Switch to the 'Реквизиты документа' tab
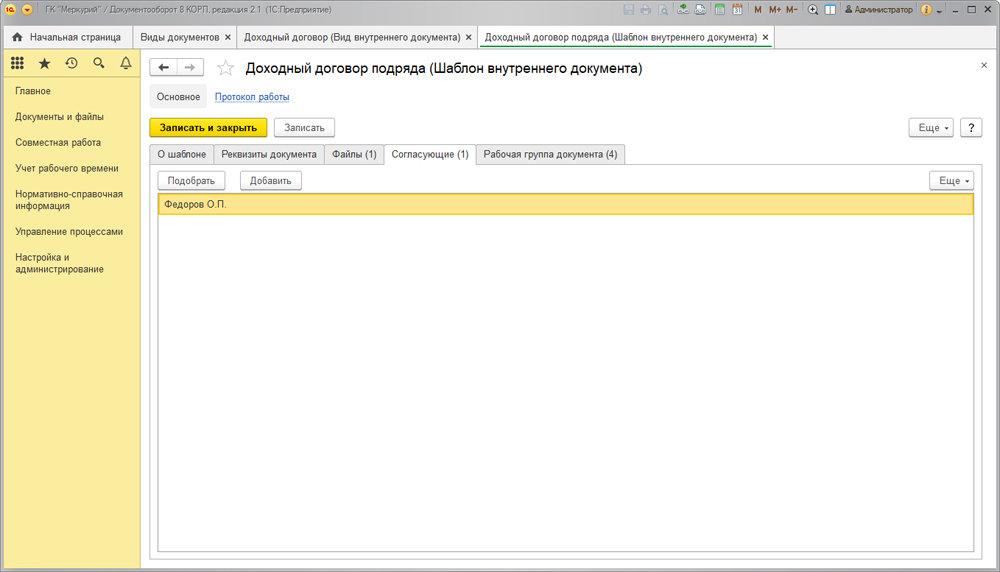The image size is (1000, 572). point(269,154)
